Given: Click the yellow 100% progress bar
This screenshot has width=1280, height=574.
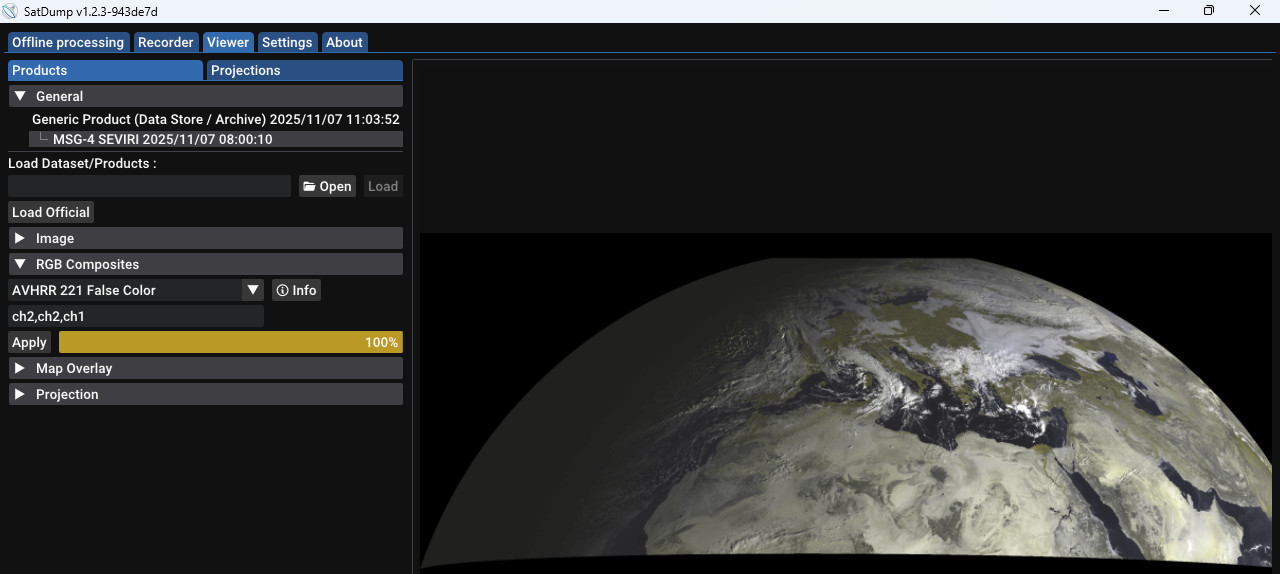Looking at the screenshot, I should click(x=230, y=342).
